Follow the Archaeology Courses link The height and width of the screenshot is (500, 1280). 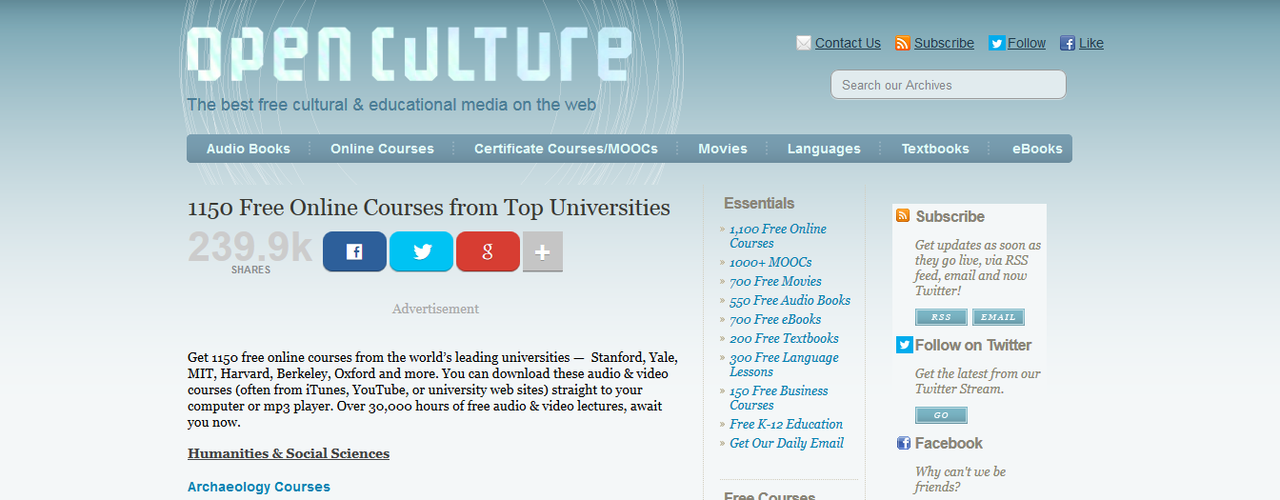click(x=259, y=487)
